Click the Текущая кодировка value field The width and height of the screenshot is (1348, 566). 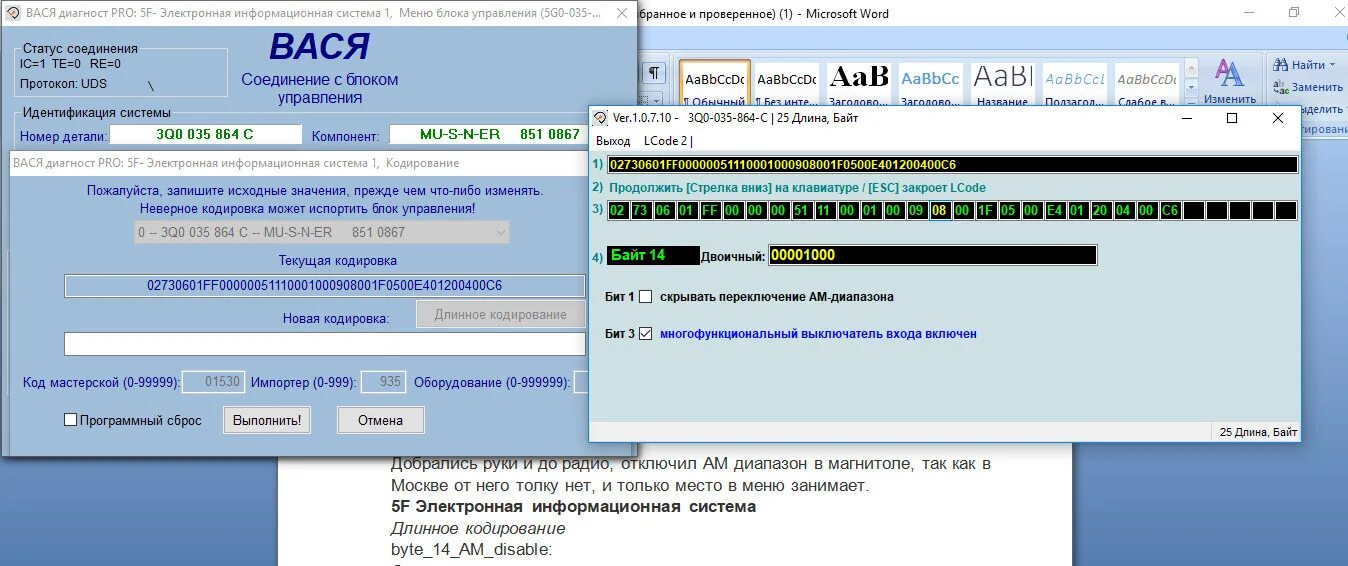pyautogui.click(x=325, y=286)
